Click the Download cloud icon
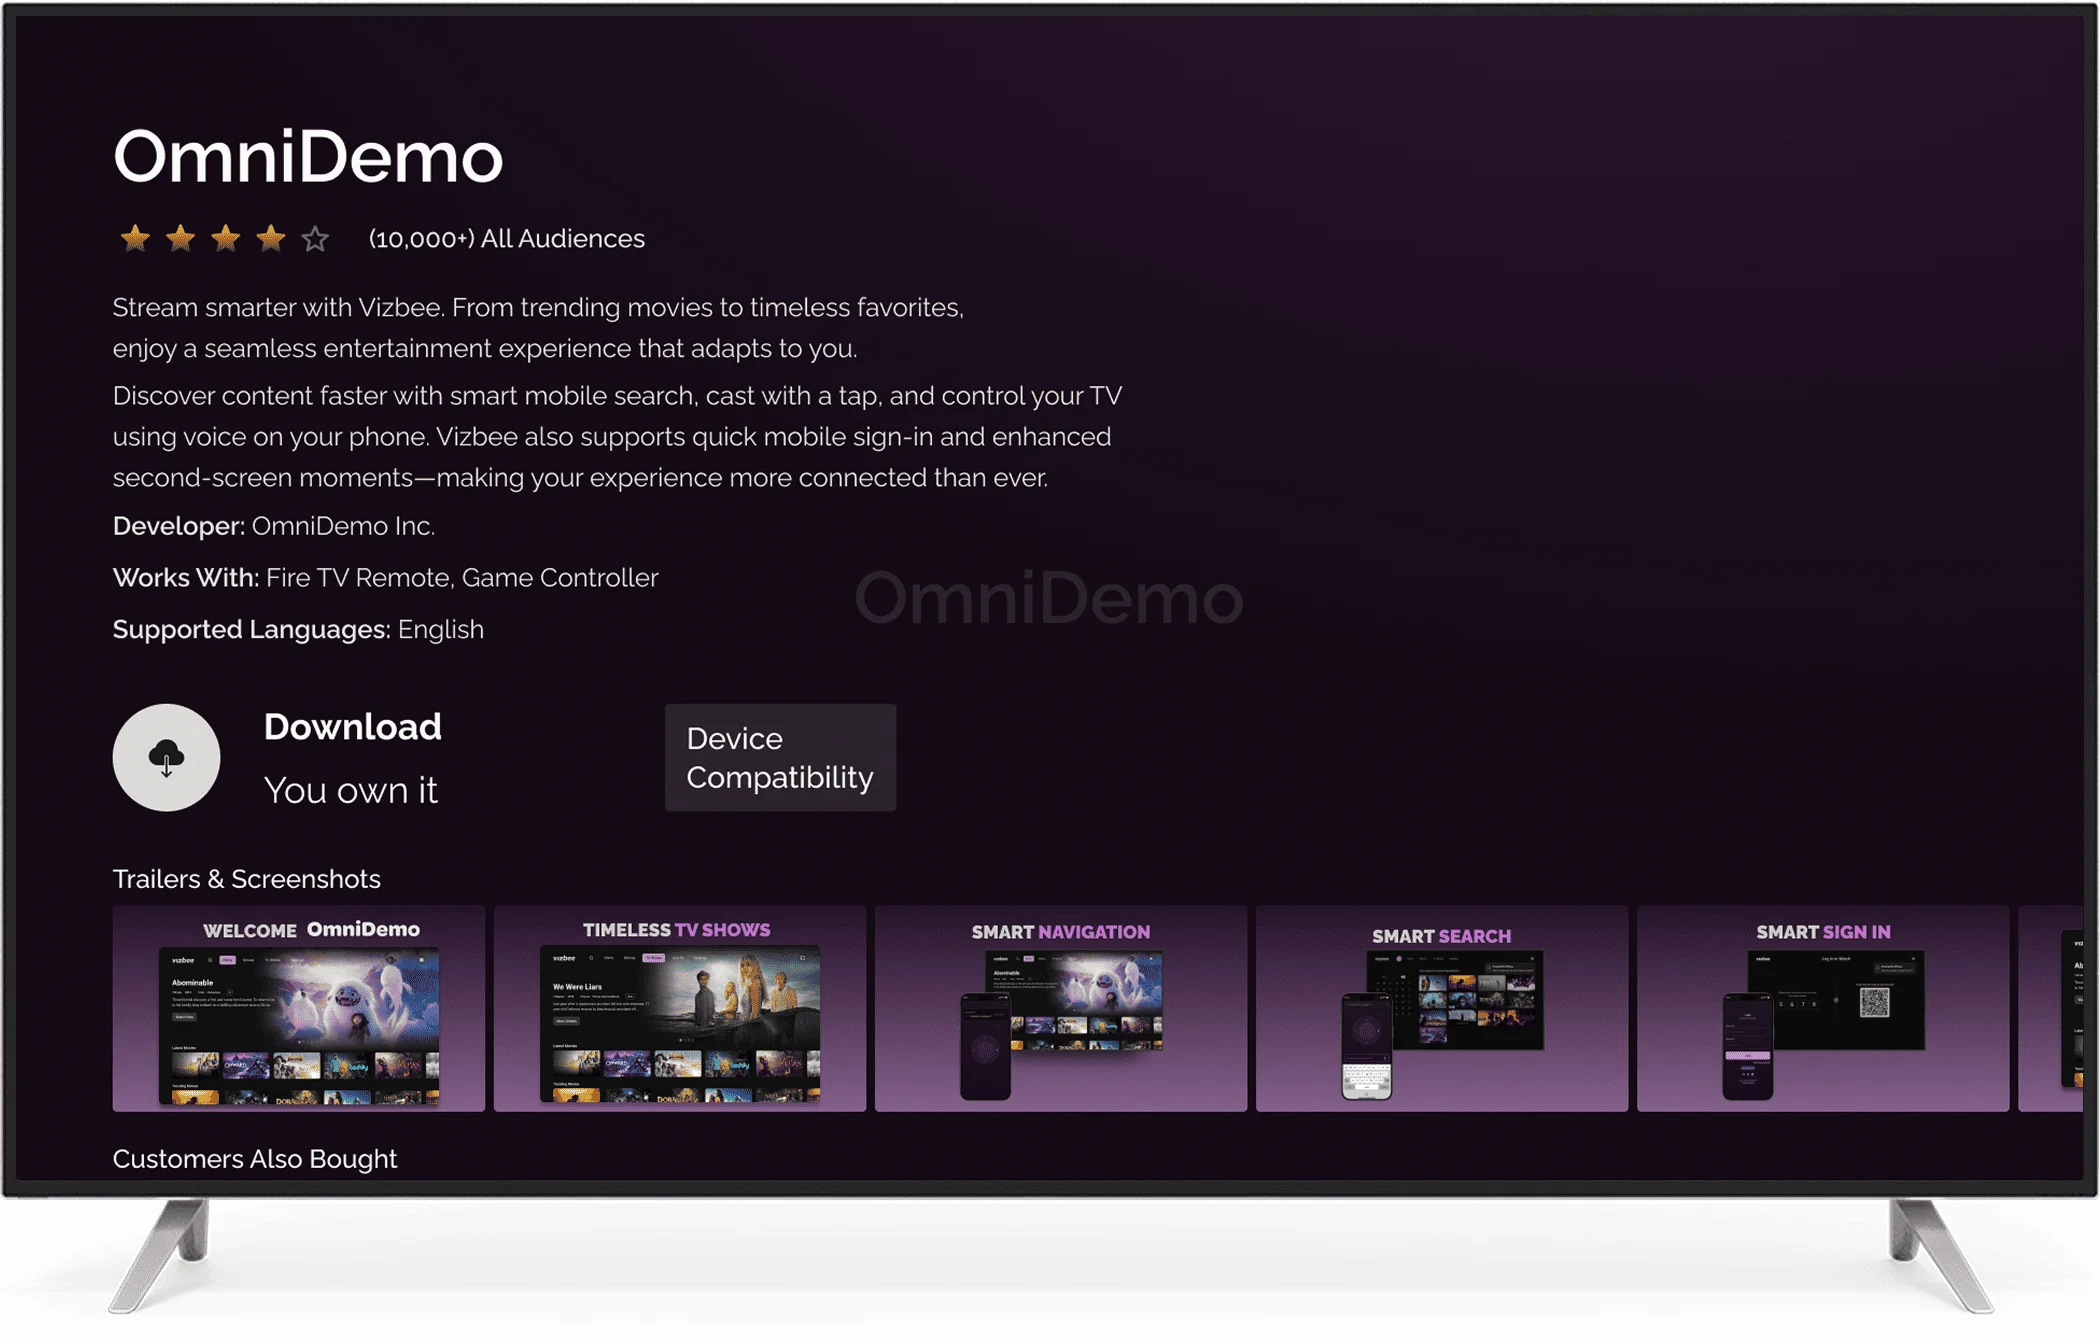This screenshot has width=2100, height=1344. (x=166, y=757)
